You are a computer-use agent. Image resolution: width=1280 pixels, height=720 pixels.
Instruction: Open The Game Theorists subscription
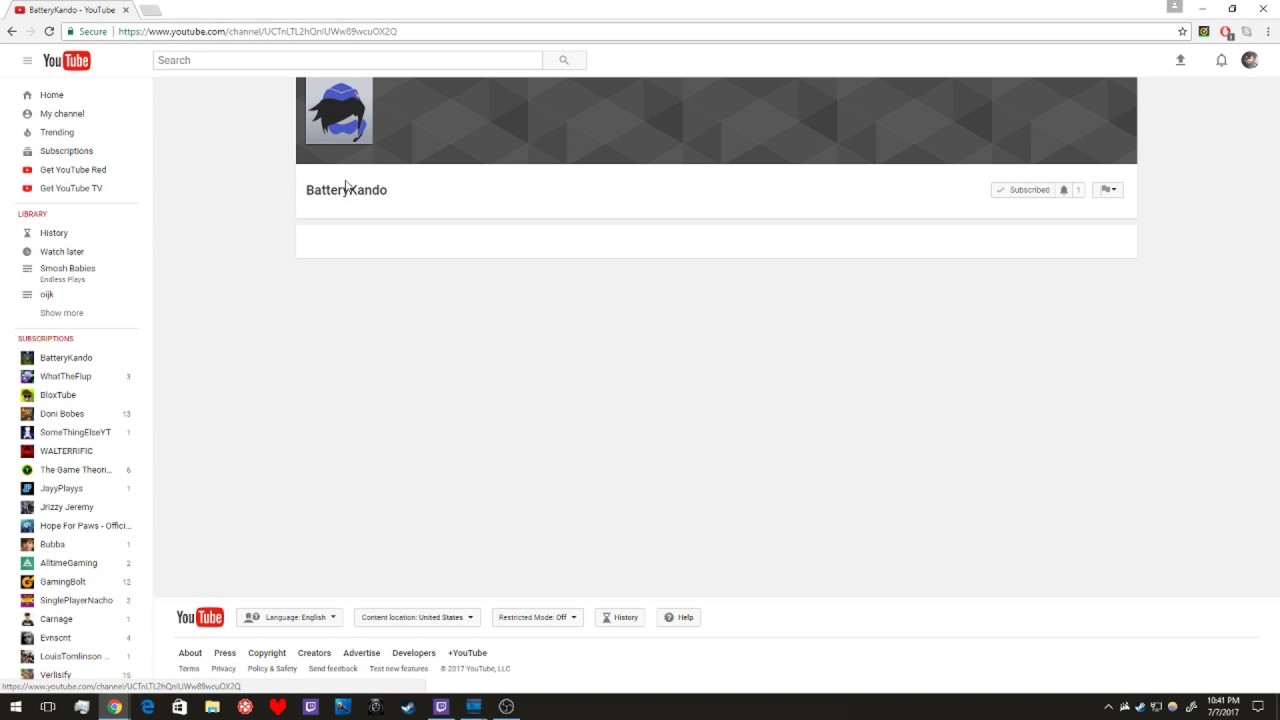point(76,470)
